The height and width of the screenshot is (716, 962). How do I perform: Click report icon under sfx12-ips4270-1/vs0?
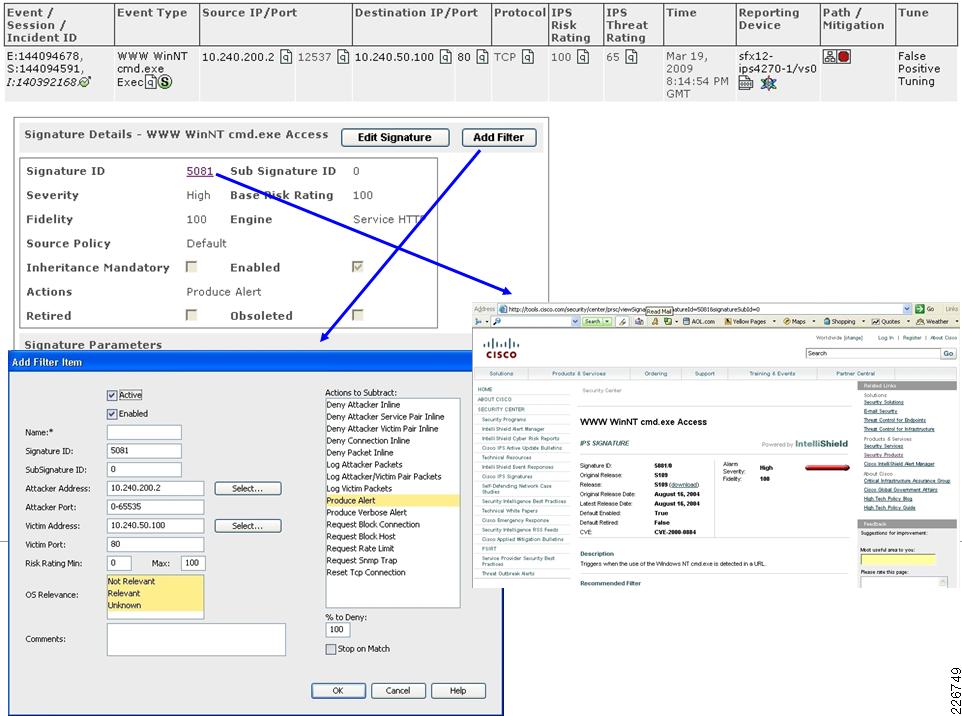point(745,83)
